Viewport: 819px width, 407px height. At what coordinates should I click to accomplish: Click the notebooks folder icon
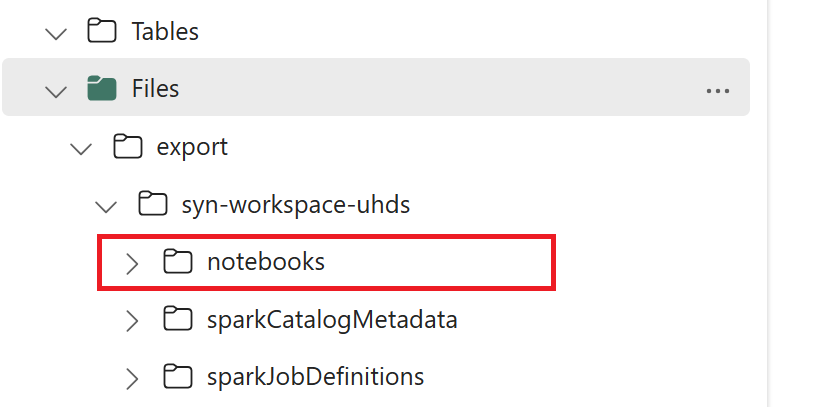178,261
